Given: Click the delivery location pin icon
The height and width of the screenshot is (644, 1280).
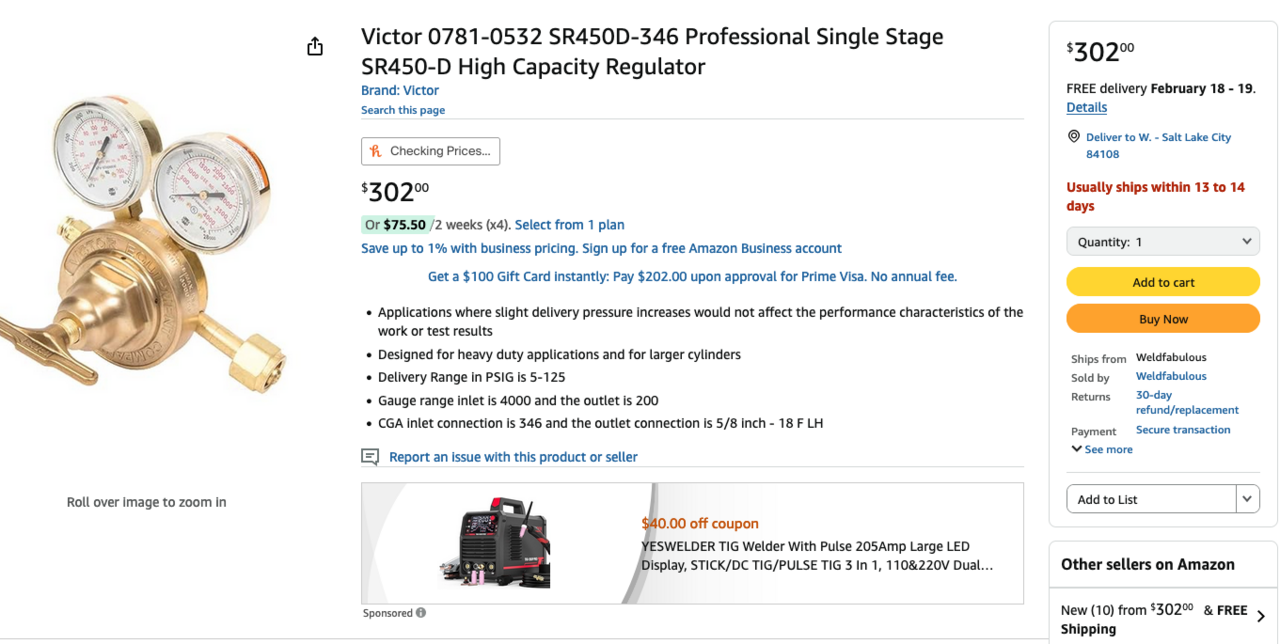Looking at the screenshot, I should [x=1074, y=137].
